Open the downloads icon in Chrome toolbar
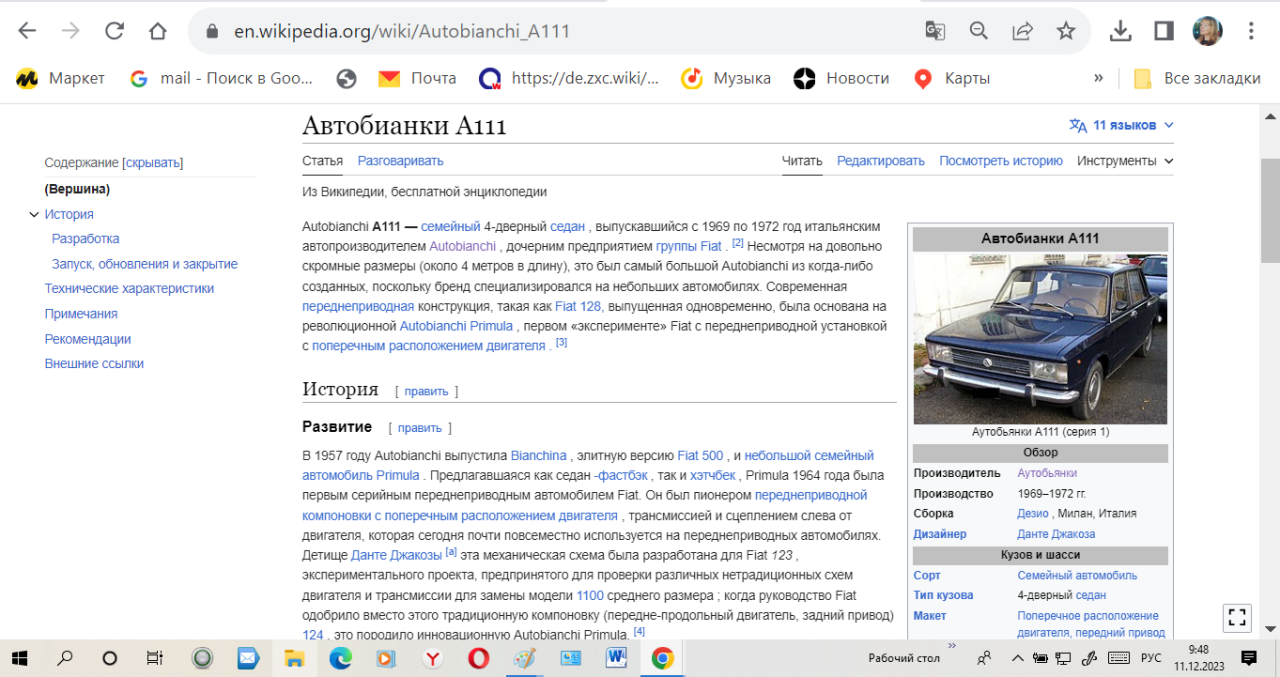 (x=1120, y=31)
